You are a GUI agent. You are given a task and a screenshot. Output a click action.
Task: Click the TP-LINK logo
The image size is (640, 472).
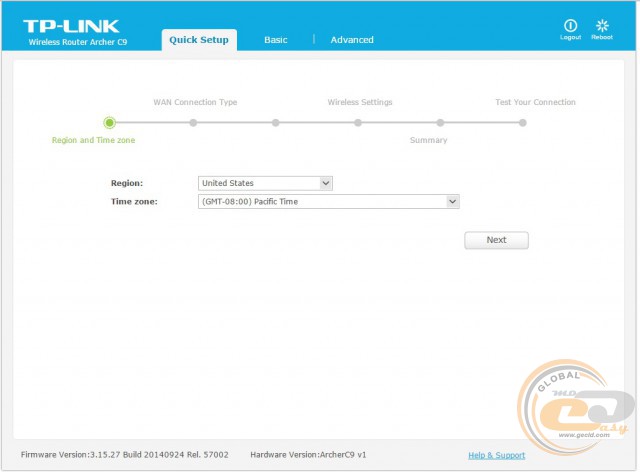(x=71, y=26)
